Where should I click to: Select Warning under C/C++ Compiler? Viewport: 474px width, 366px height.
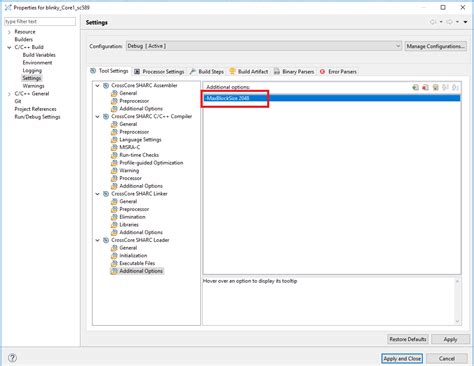(x=129, y=170)
